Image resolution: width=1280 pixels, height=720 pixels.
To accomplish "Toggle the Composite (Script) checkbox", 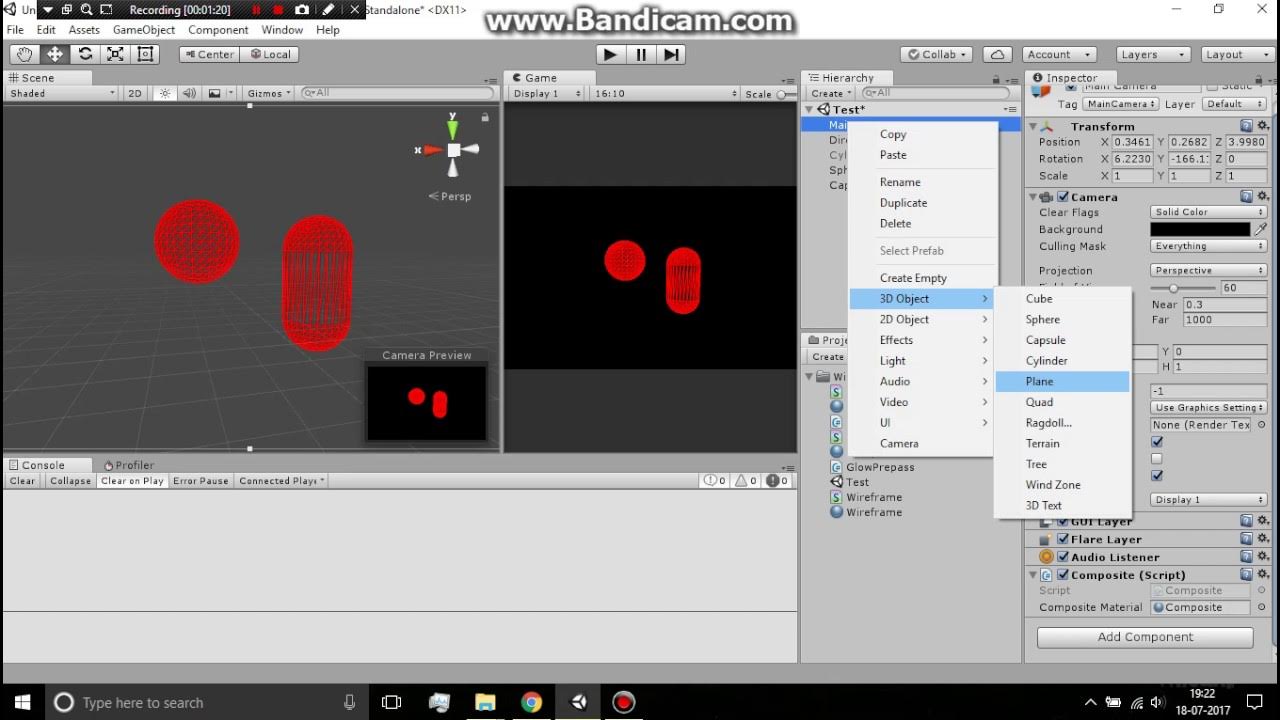I will coord(1063,575).
